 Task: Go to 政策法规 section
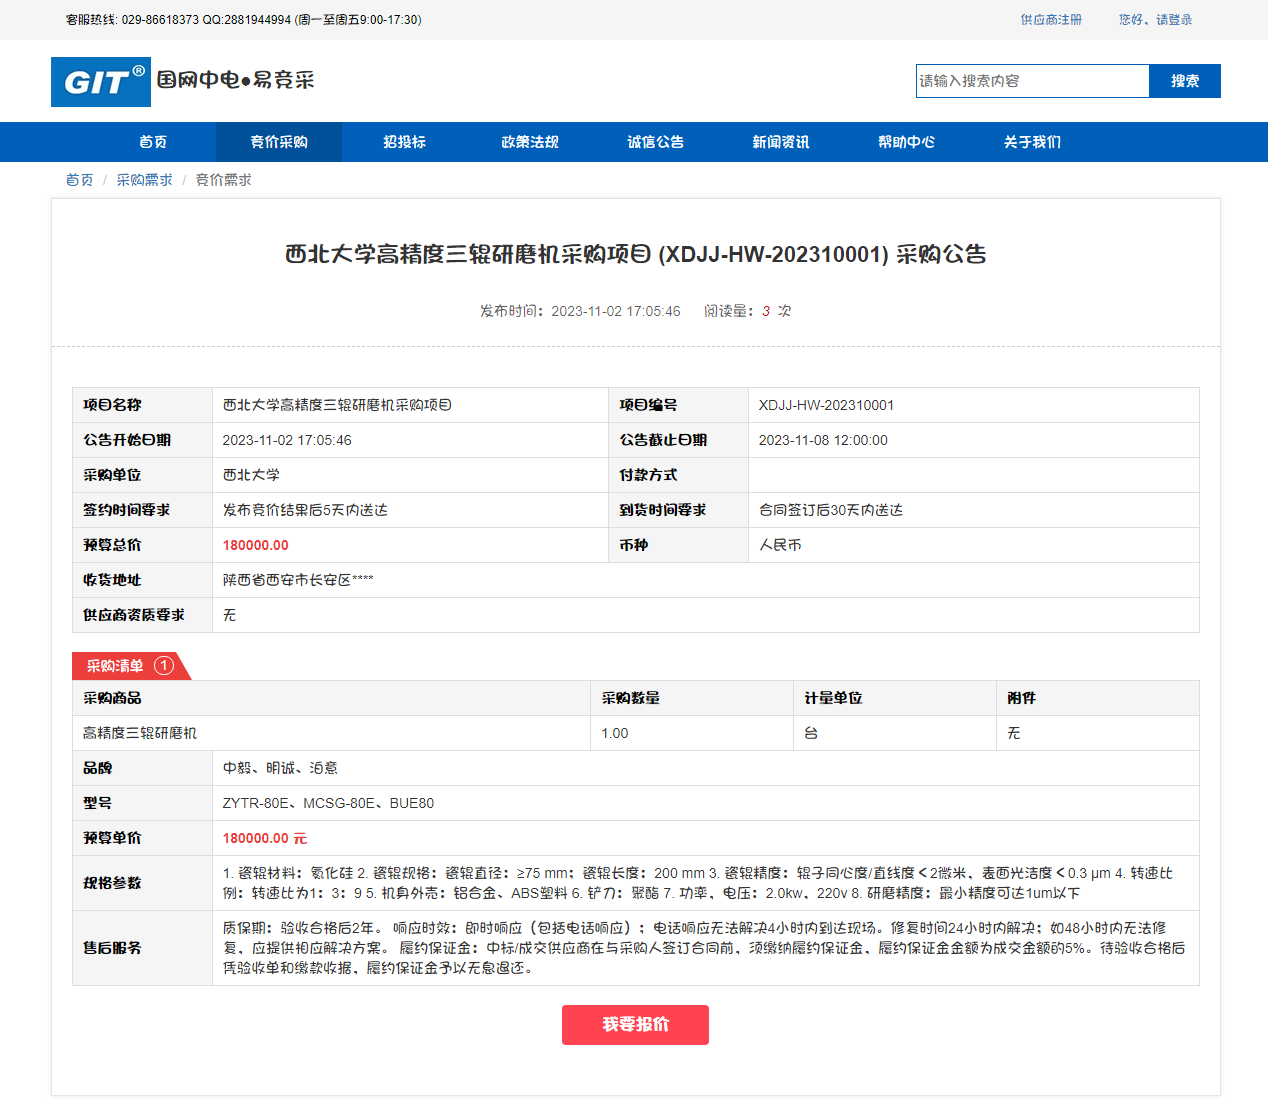coord(530,142)
